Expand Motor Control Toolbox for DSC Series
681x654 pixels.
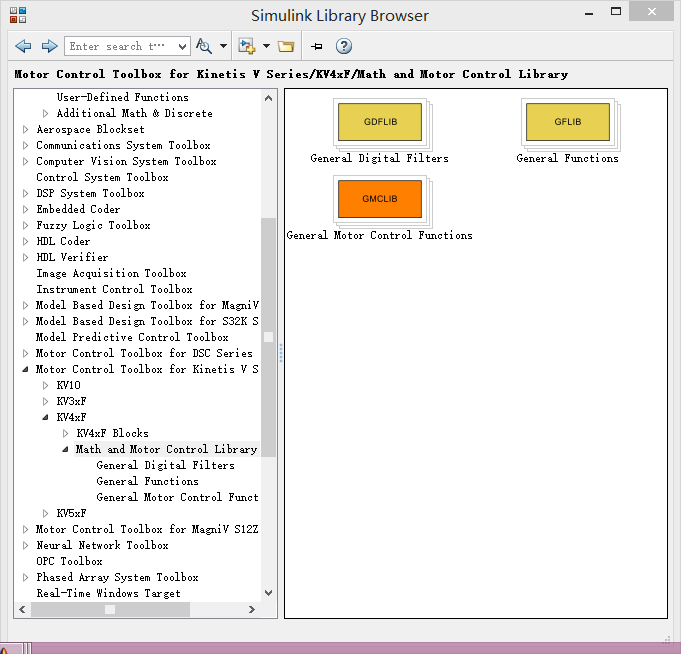click(x=25, y=353)
